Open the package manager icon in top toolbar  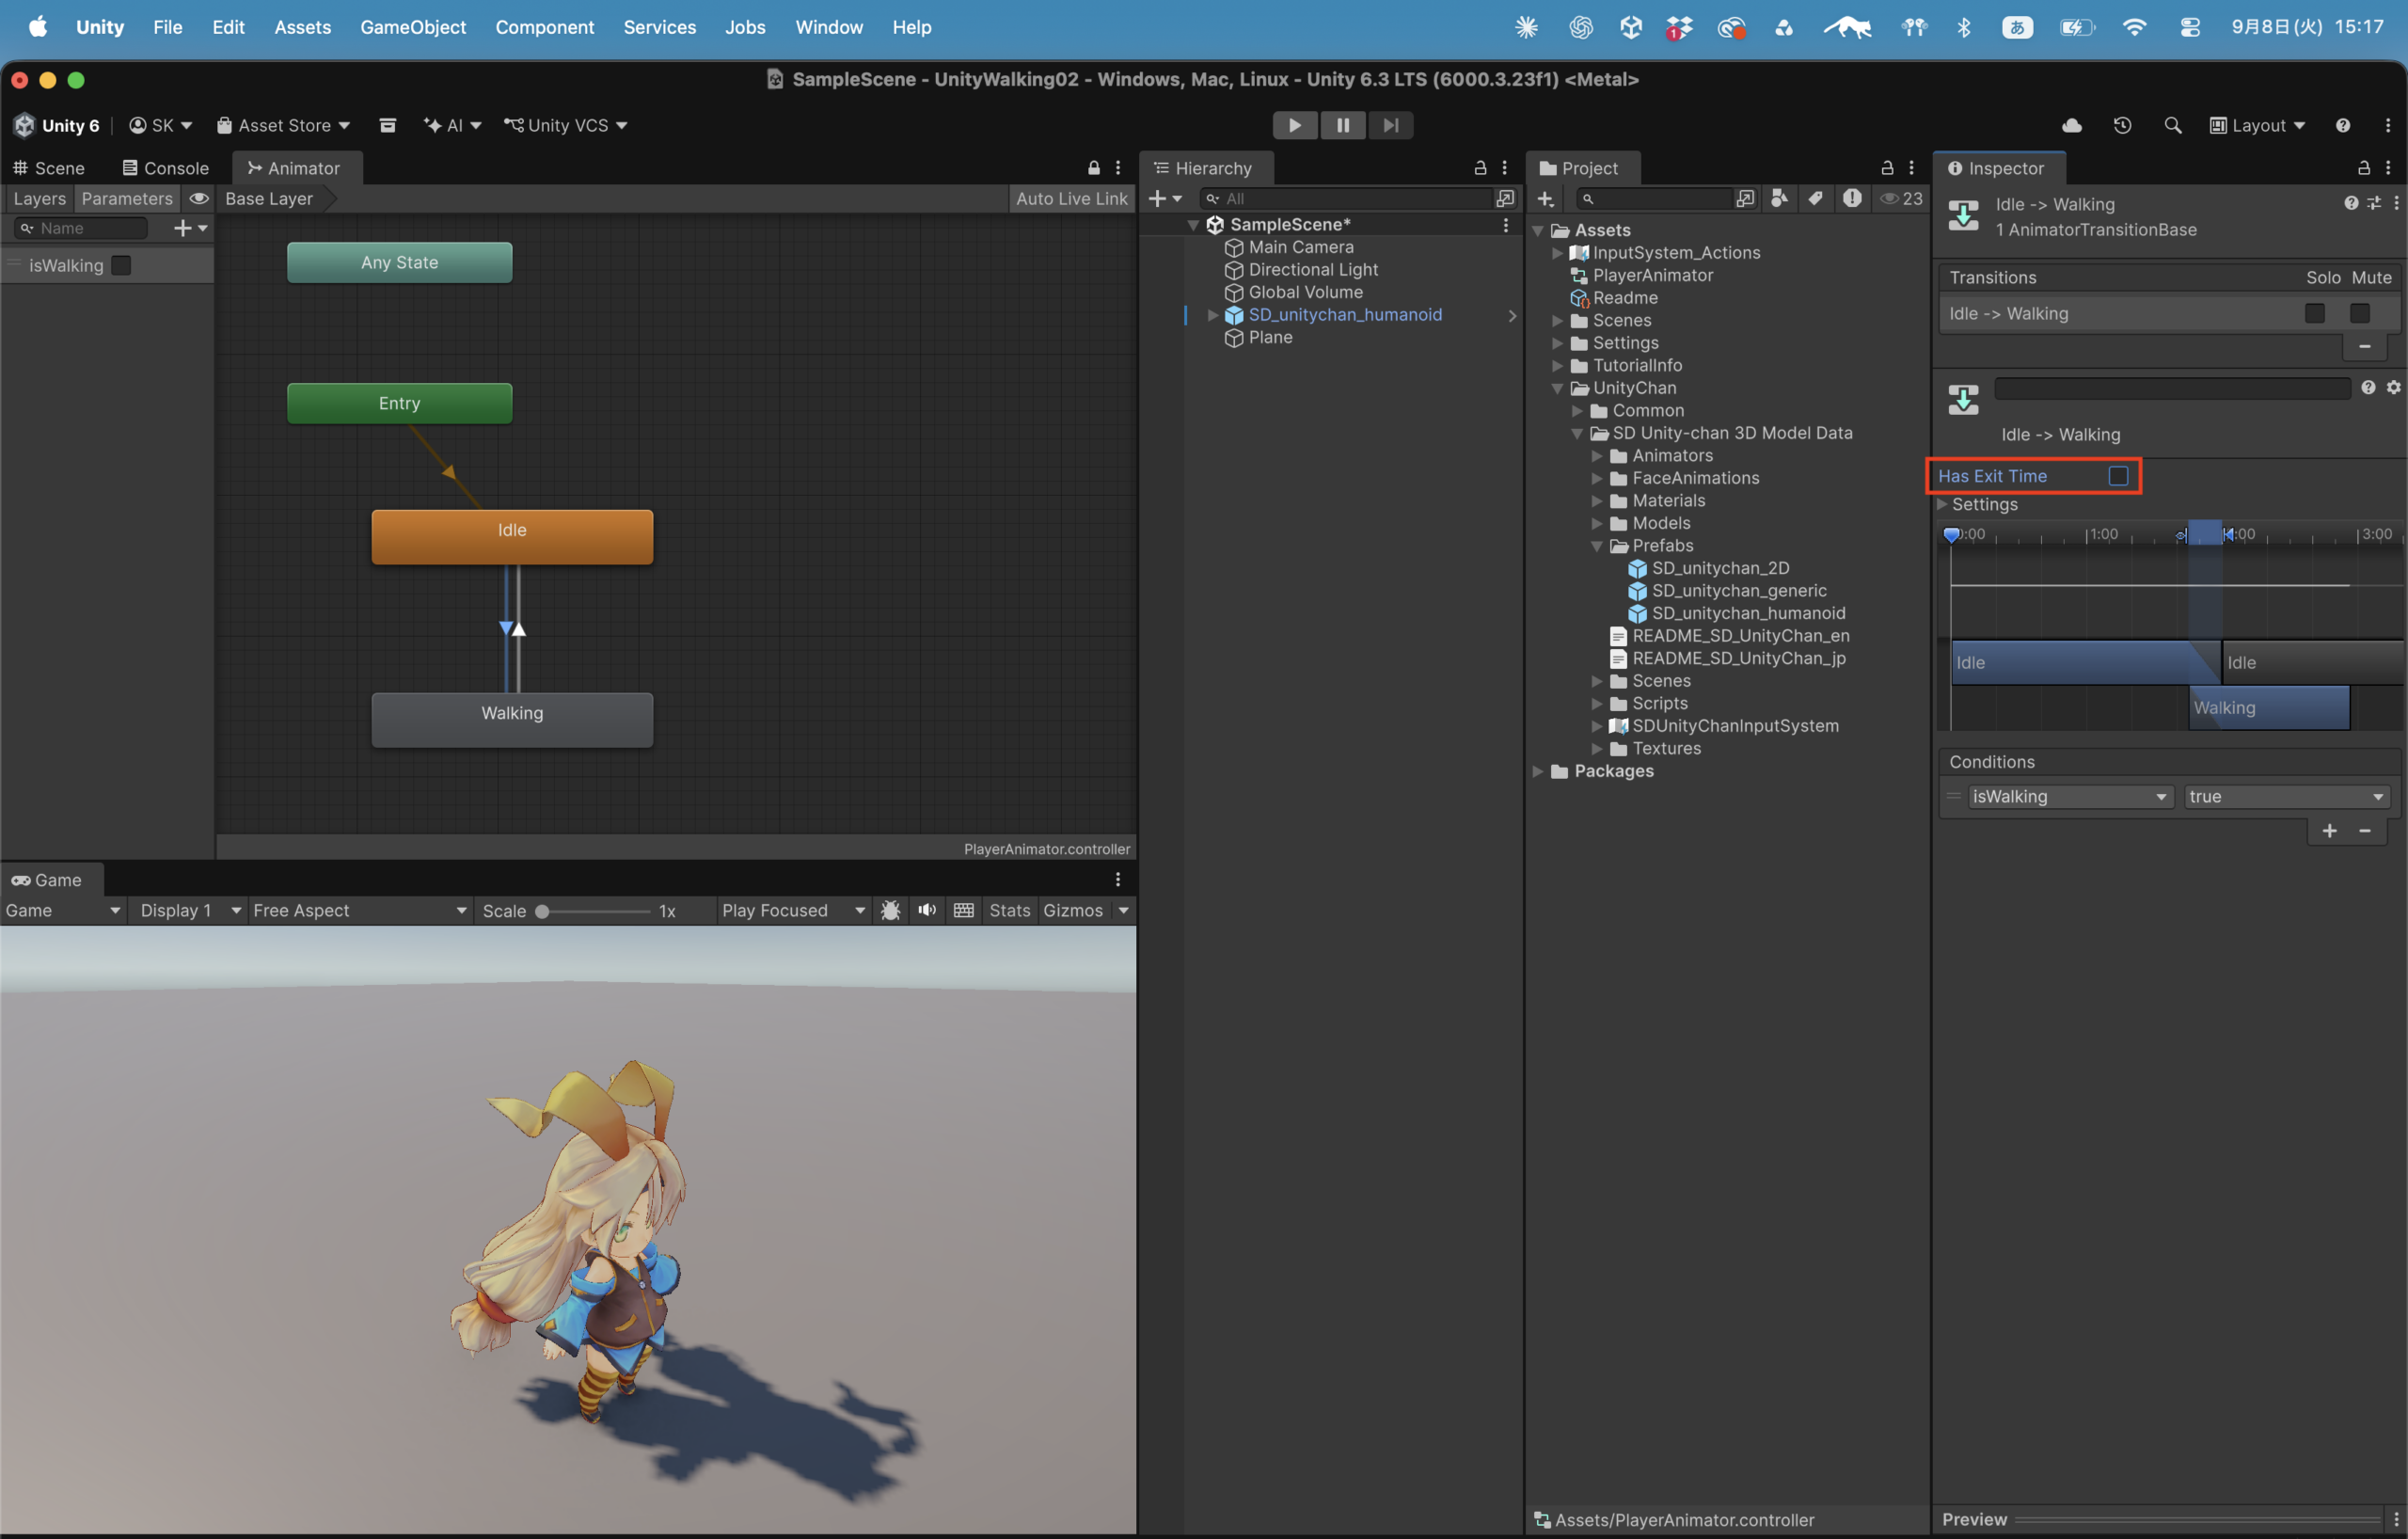tap(387, 125)
